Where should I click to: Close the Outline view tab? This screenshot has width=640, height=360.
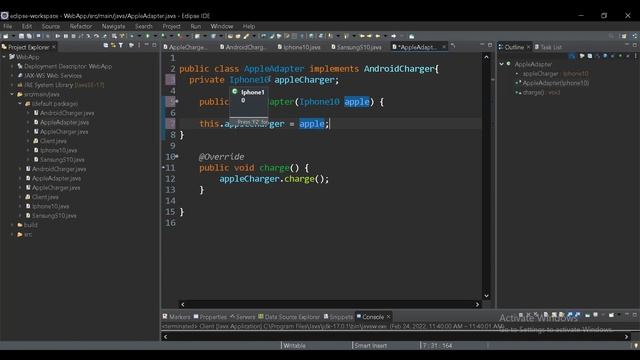528,47
